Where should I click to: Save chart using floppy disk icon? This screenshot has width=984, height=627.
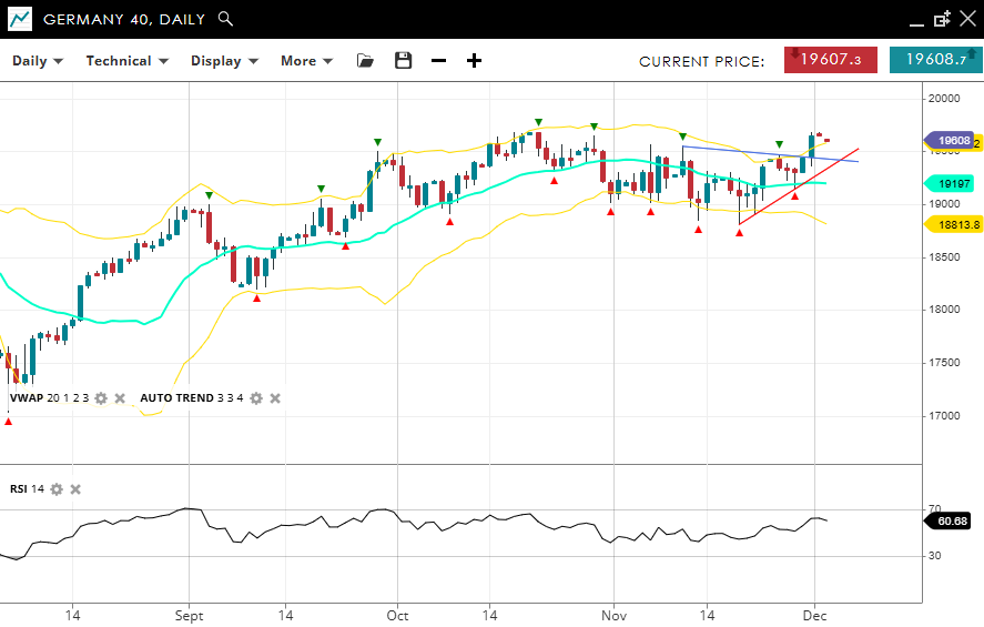403,61
